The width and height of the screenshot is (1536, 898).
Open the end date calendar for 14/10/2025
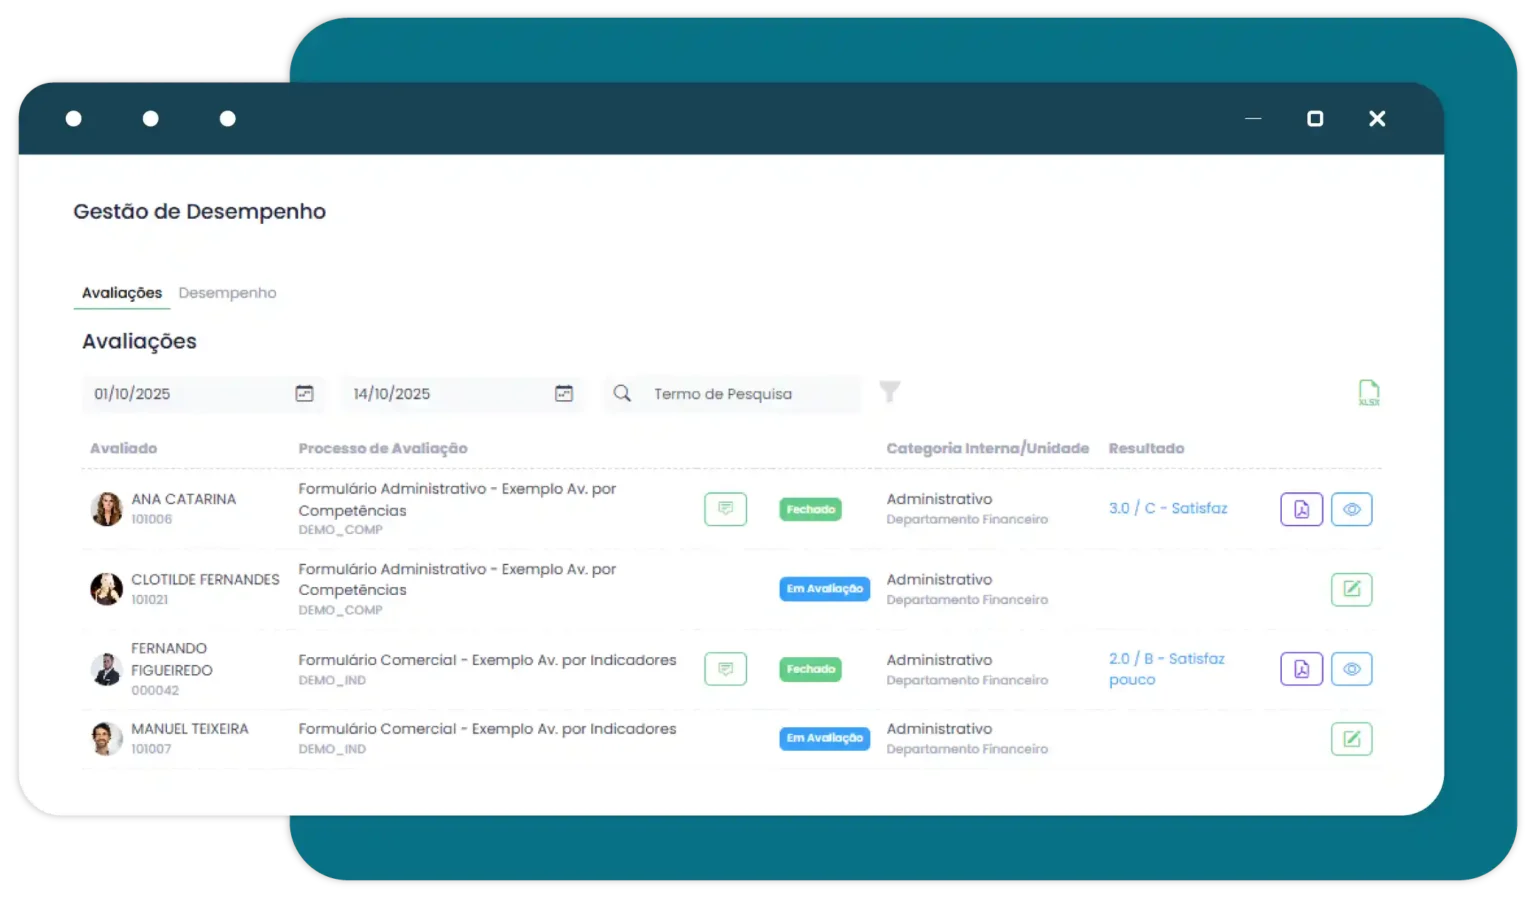[x=564, y=393]
